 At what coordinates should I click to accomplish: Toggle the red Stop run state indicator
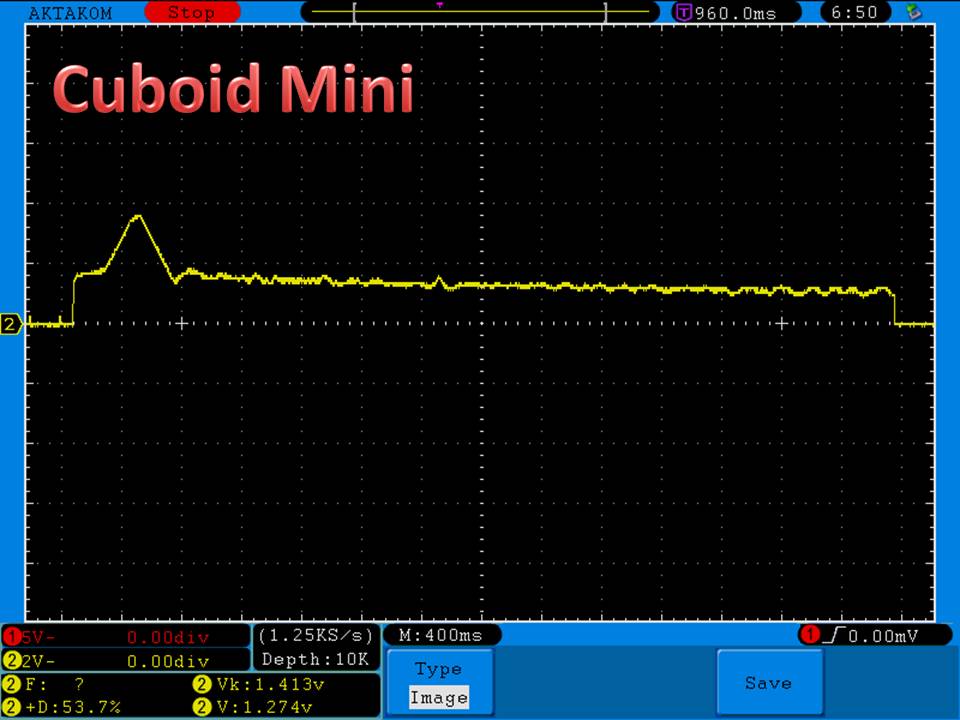pos(190,12)
